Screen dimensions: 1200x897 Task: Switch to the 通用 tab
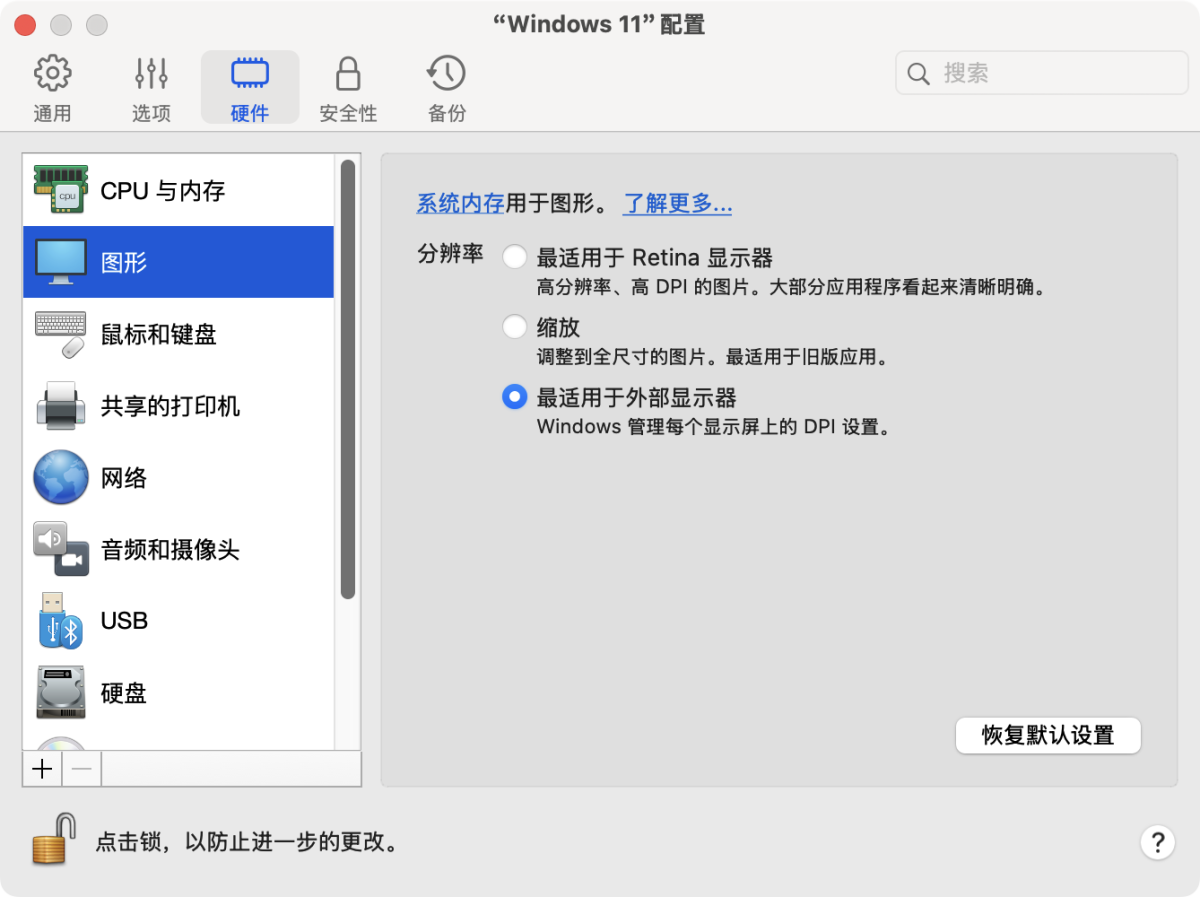(x=52, y=88)
